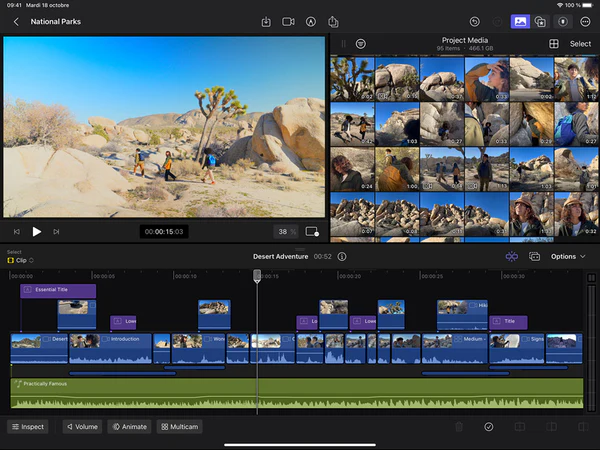The height and width of the screenshot is (450, 600).
Task: Tap the import media icon
Action: pyautogui.click(x=266, y=21)
